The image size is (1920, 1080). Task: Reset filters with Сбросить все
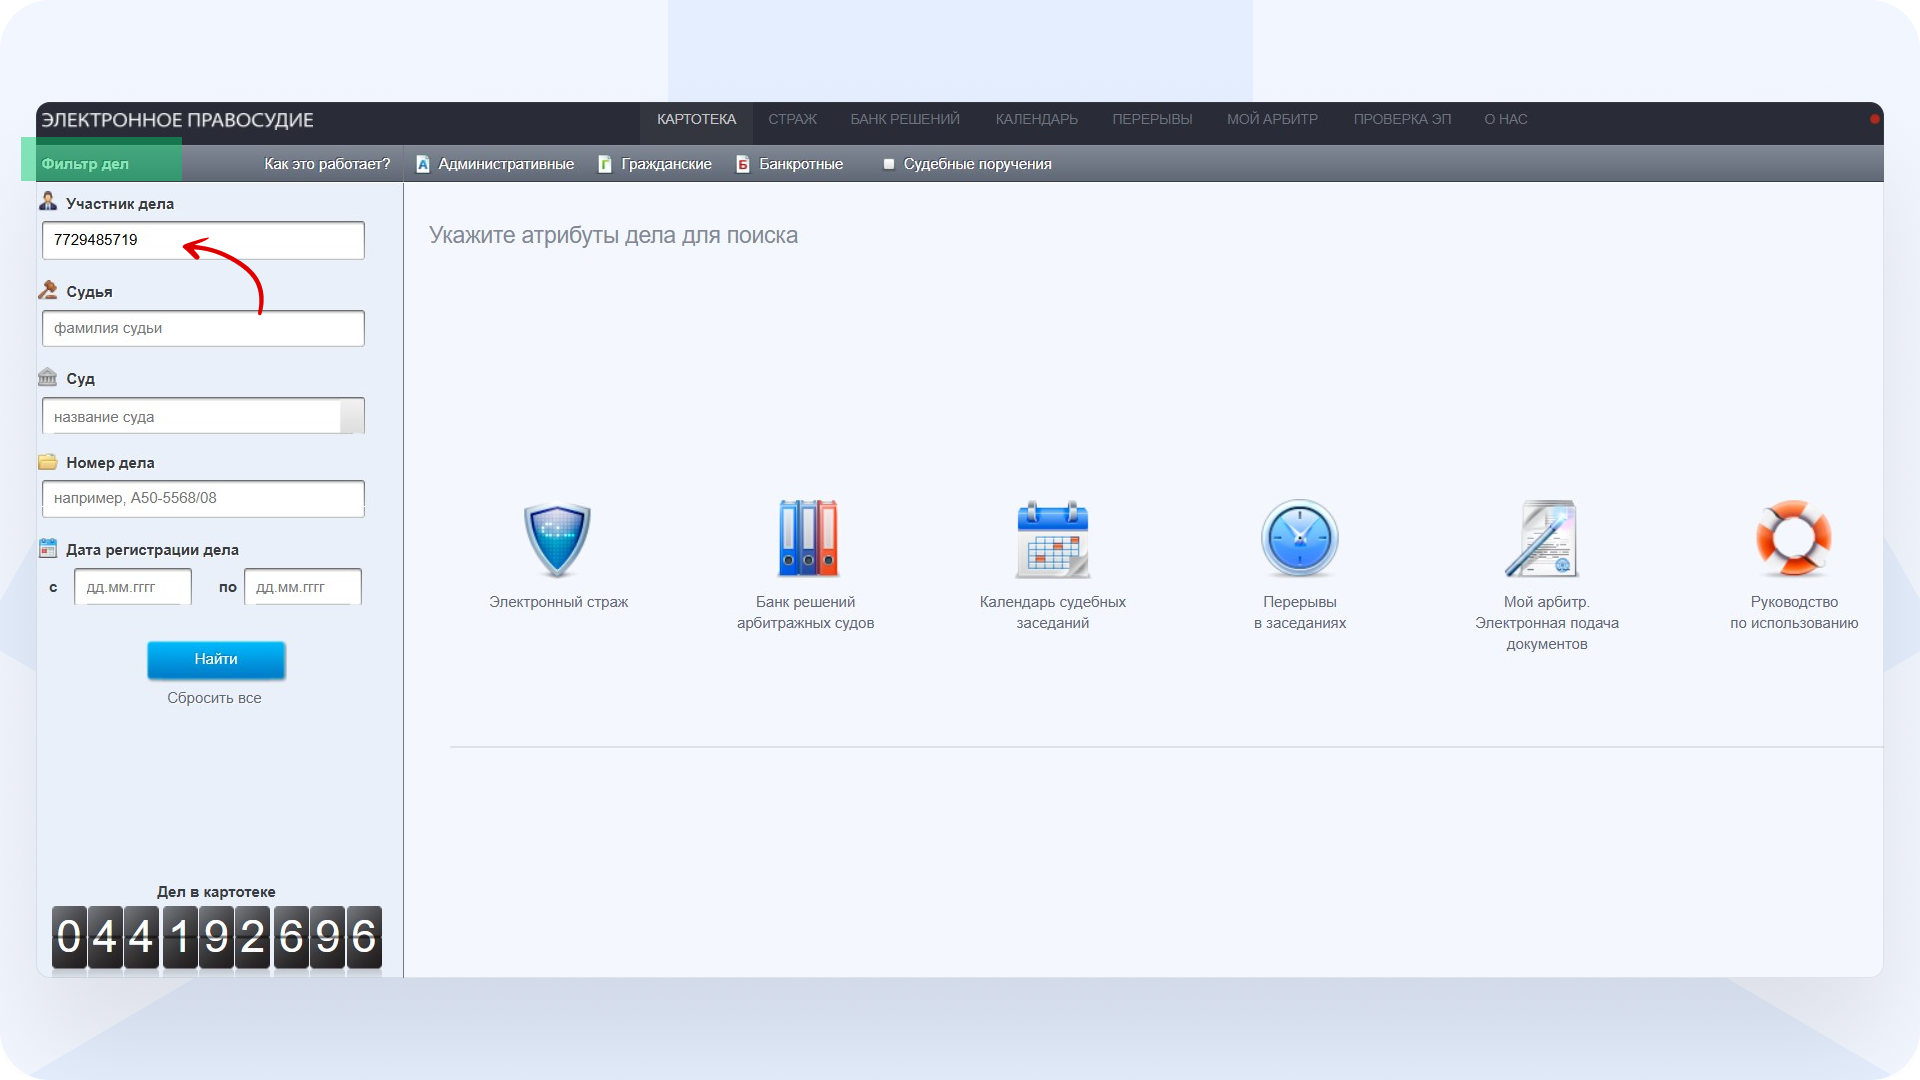214,698
